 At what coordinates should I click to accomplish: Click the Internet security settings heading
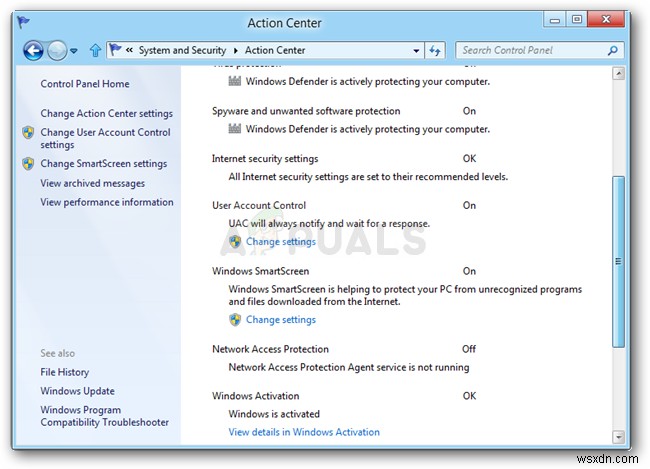[x=265, y=158]
